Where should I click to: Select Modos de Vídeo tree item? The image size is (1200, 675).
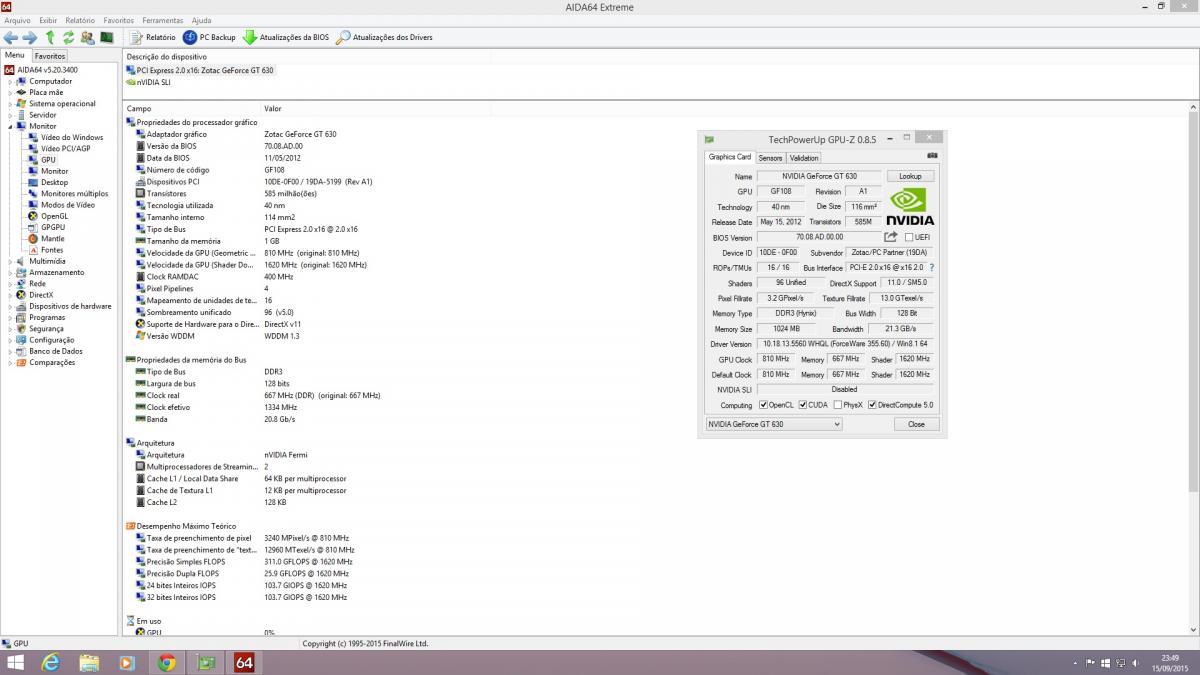(68, 205)
